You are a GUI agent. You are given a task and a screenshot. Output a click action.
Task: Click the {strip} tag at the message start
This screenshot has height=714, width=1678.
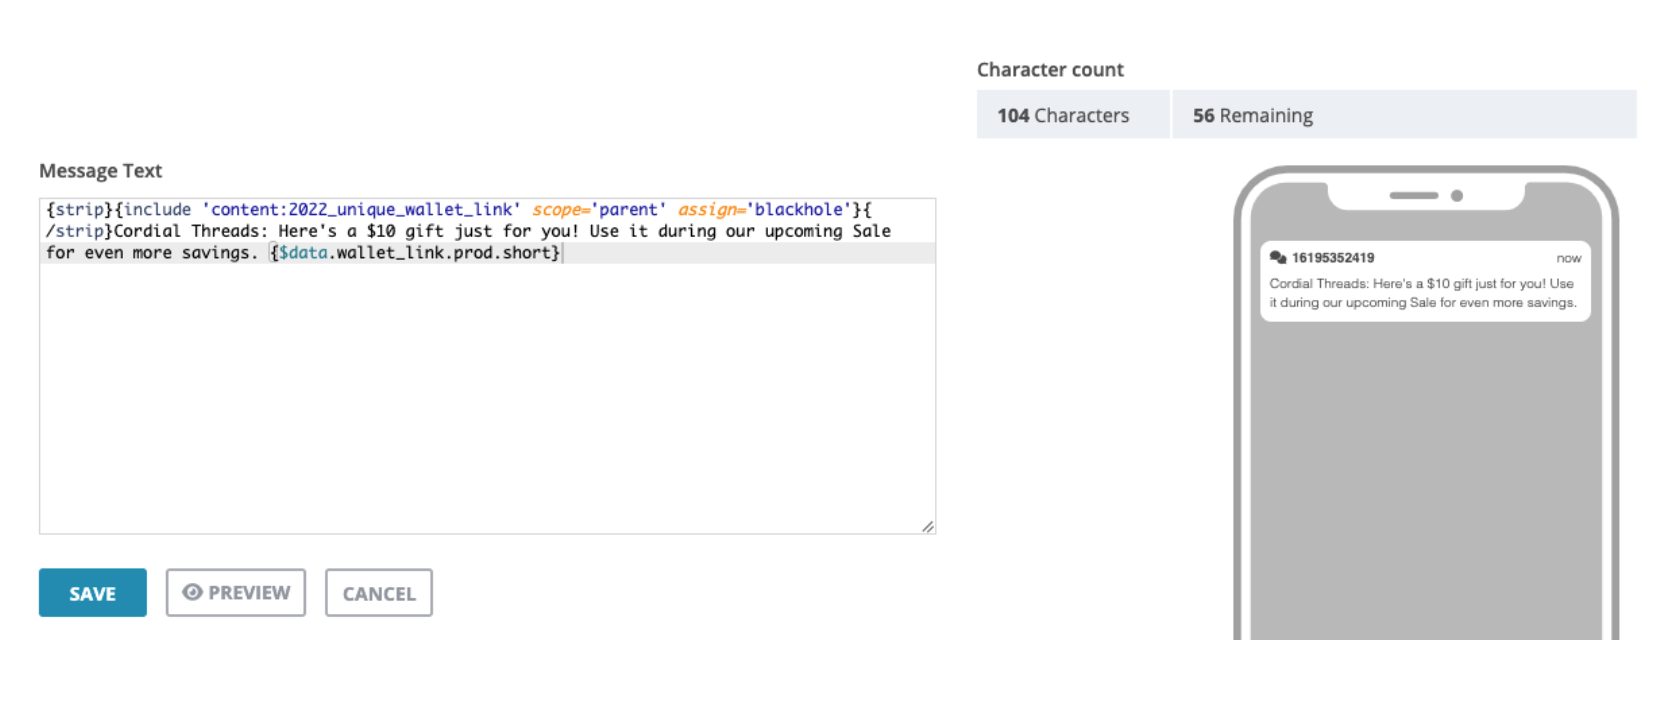(x=80, y=210)
